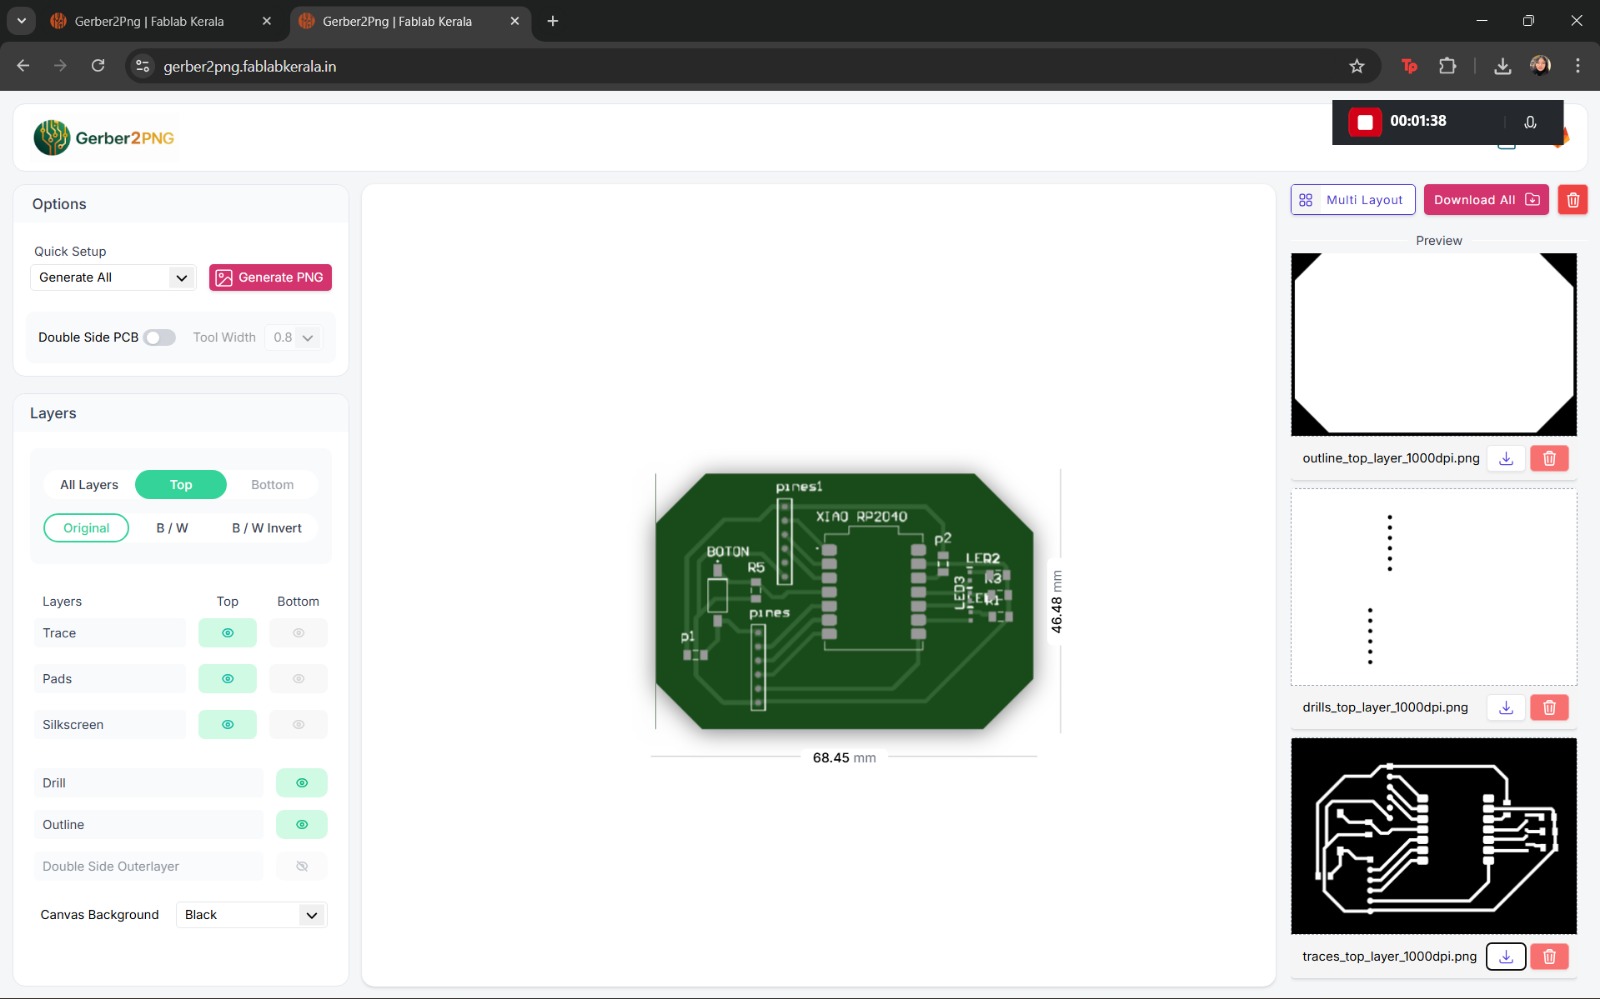Toggle the Double Side PCB switch
1600x999 pixels.
coord(159,338)
